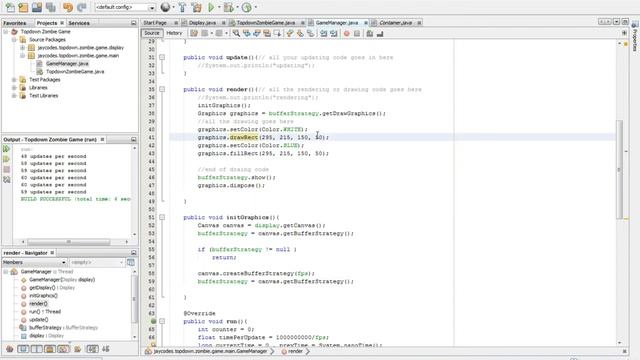
Task: Expand the Libraries node
Action: [x=14, y=88]
